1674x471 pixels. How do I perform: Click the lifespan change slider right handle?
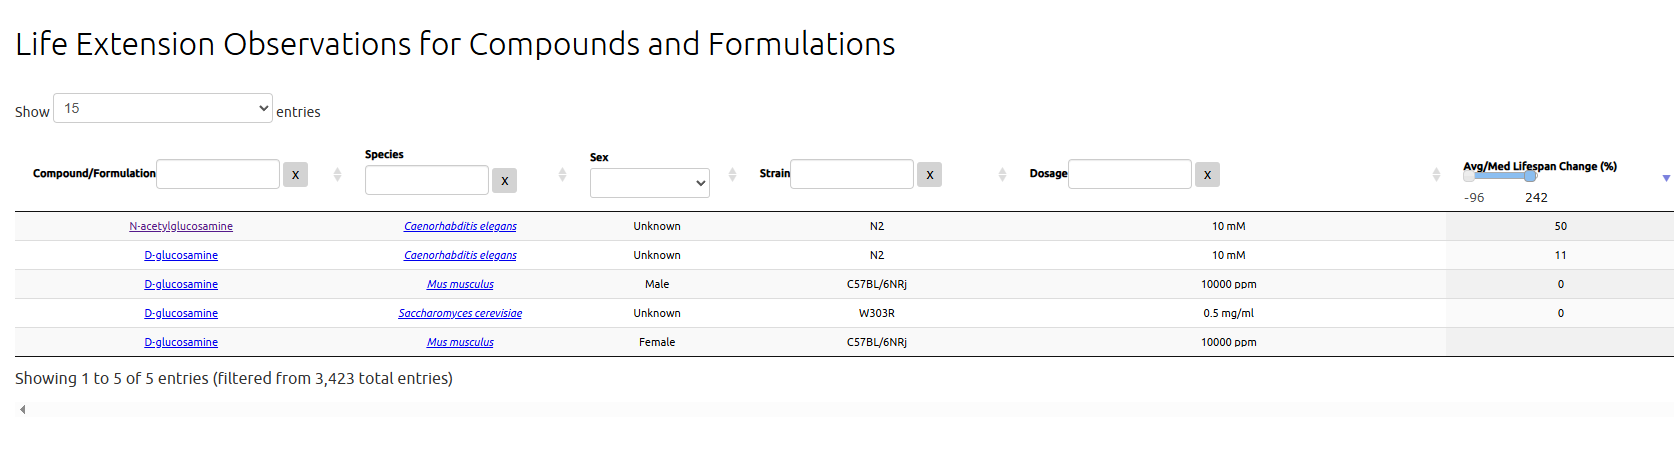[x=1530, y=177]
